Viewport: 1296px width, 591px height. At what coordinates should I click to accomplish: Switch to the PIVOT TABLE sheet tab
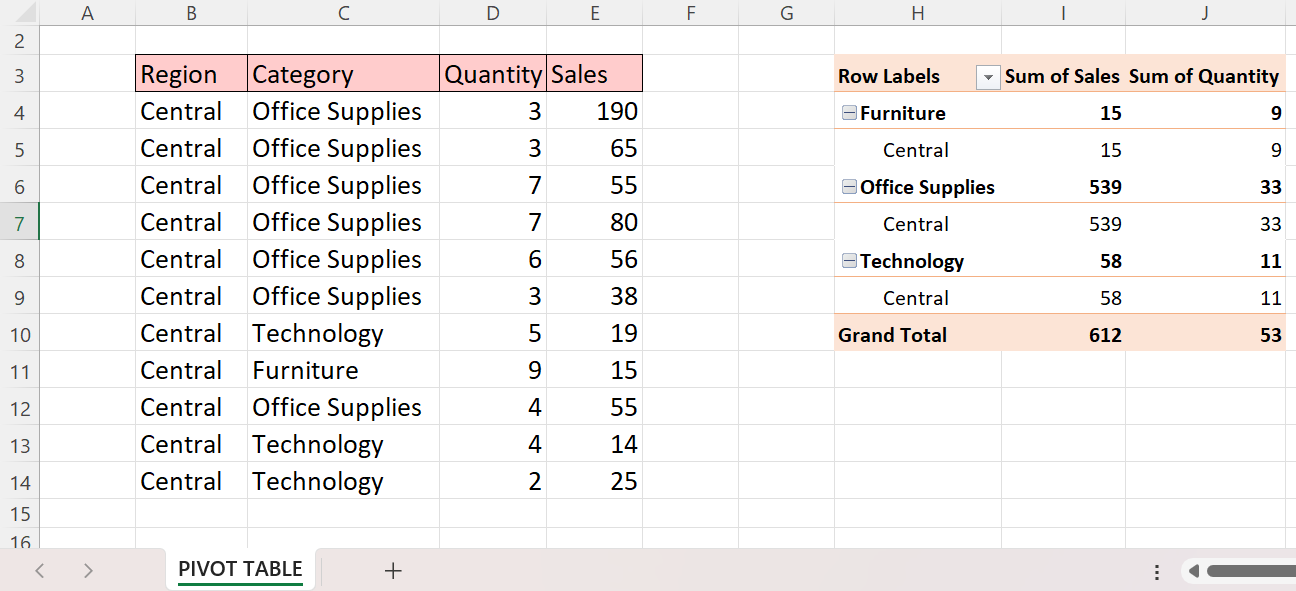point(240,570)
